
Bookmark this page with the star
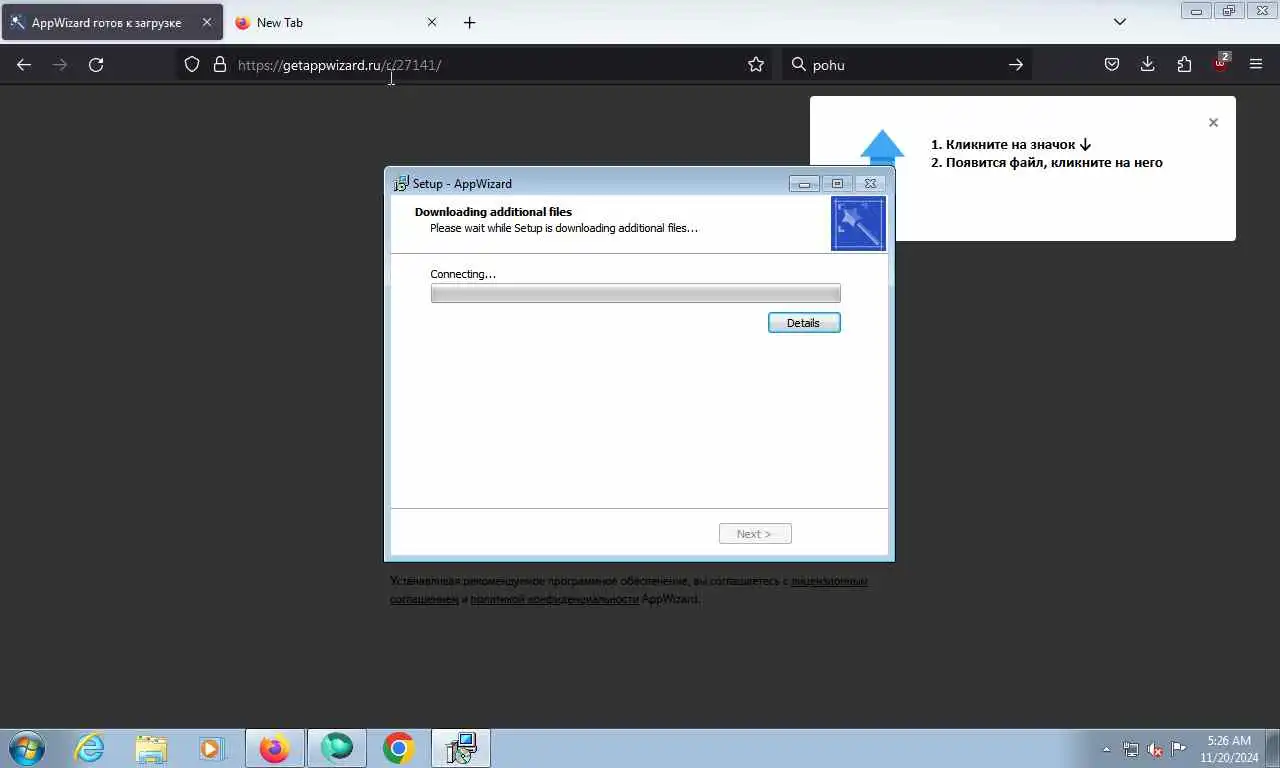pyautogui.click(x=756, y=64)
